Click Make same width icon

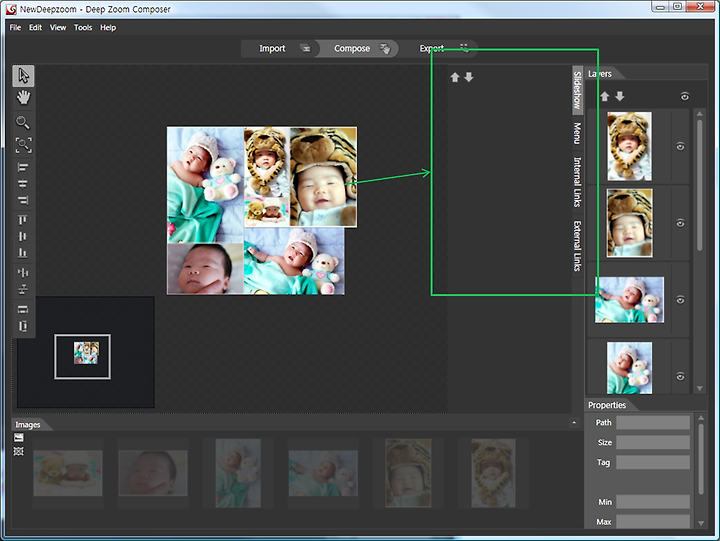[22, 309]
